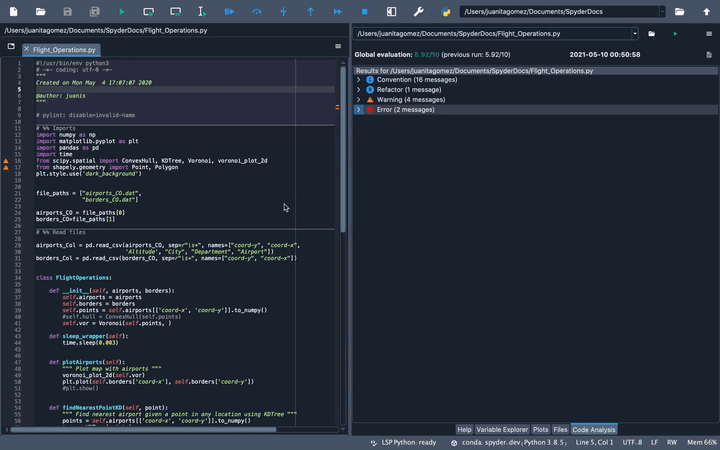Expand the Warning (4 messages) group
The width and height of the screenshot is (720, 450).
click(x=359, y=99)
